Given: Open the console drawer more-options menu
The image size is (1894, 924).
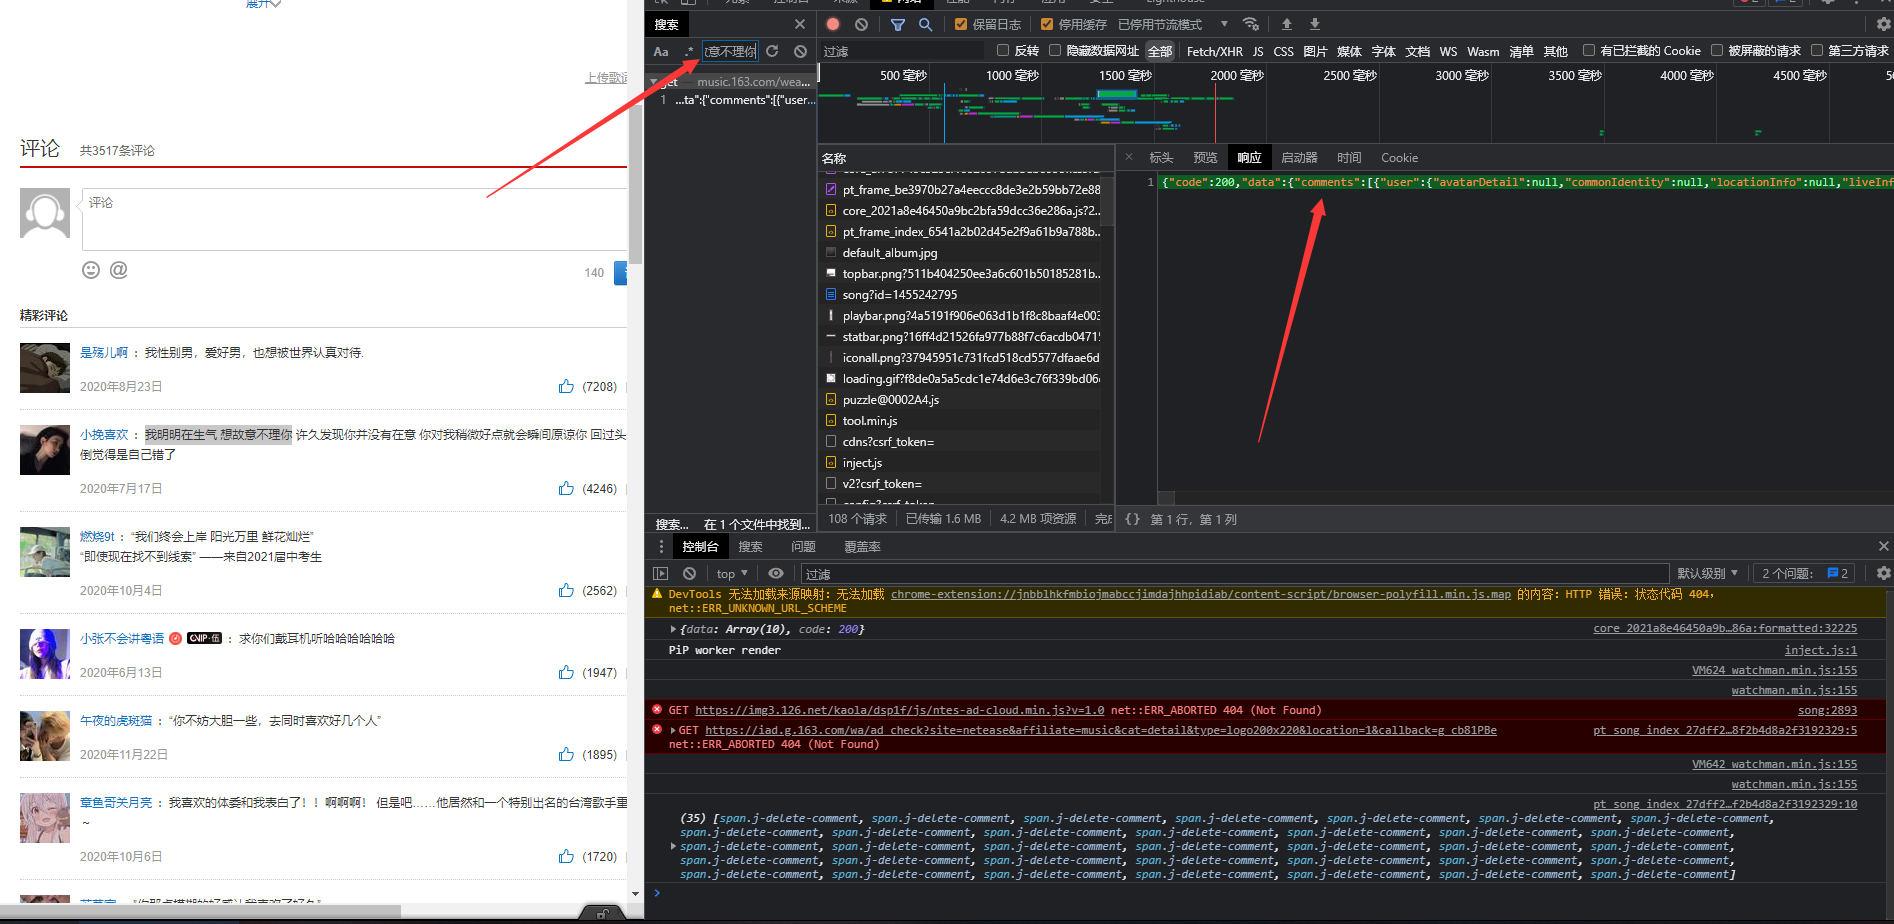Looking at the screenshot, I should point(661,546).
